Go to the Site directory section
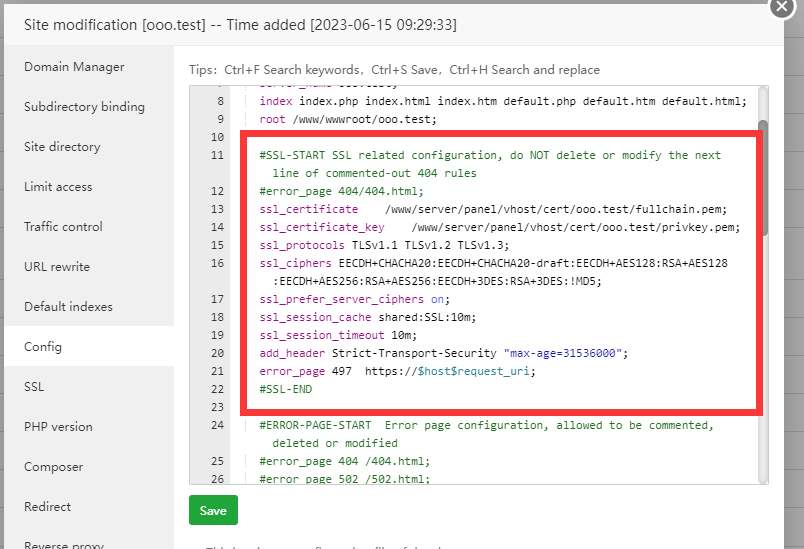 tap(62, 147)
